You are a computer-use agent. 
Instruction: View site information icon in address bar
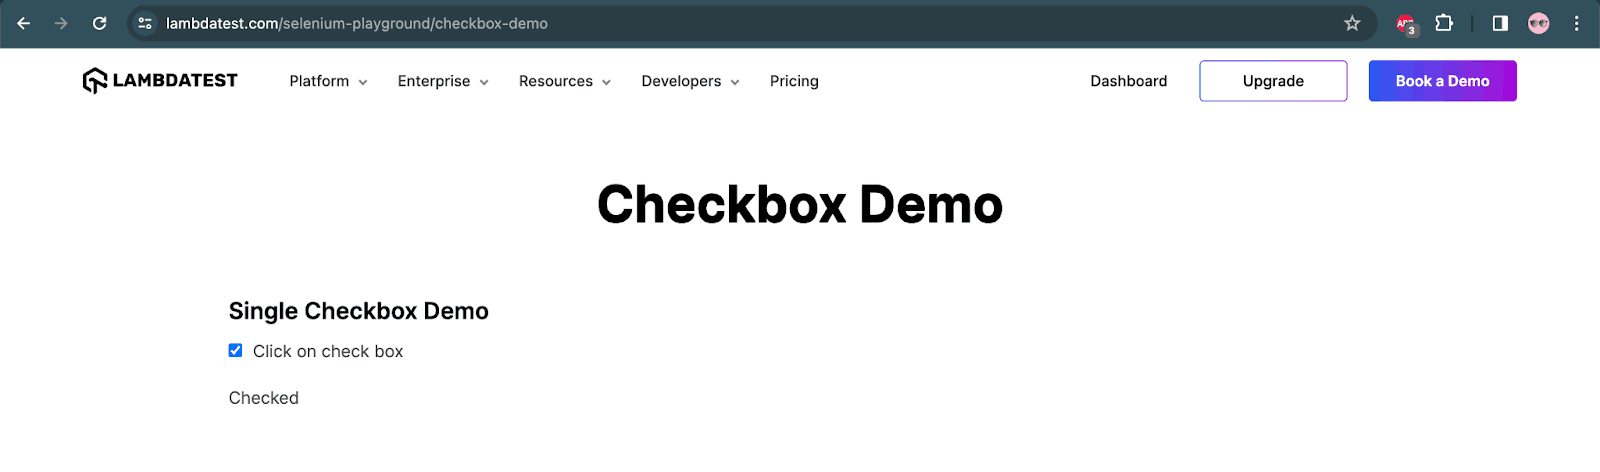click(145, 23)
